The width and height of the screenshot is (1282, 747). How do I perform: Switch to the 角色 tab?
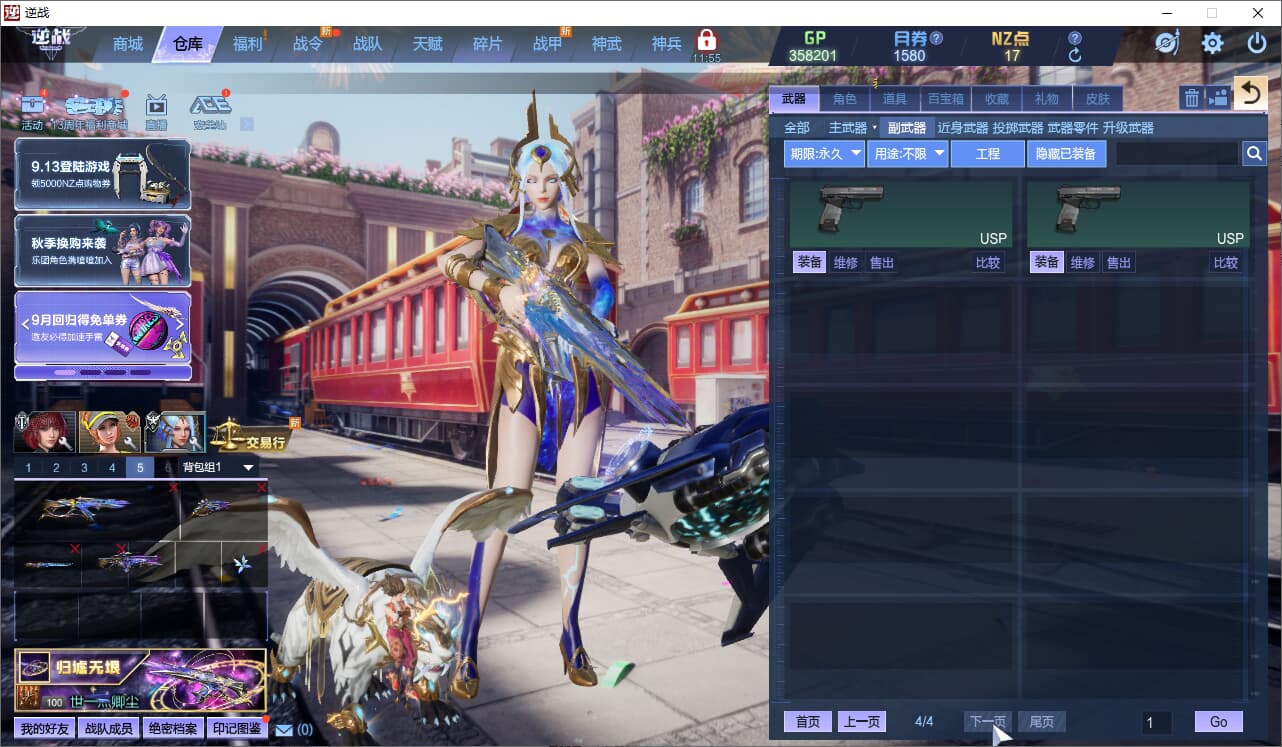(844, 99)
